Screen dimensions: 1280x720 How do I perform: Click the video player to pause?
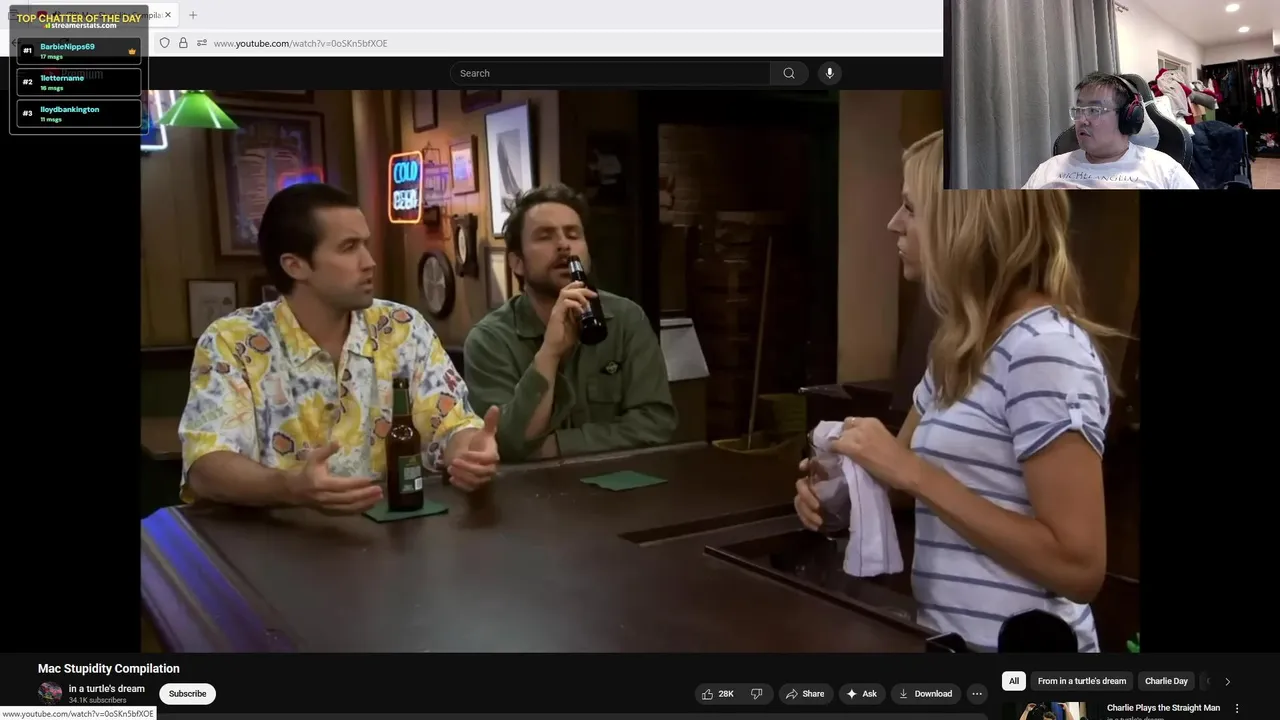[x=640, y=371]
